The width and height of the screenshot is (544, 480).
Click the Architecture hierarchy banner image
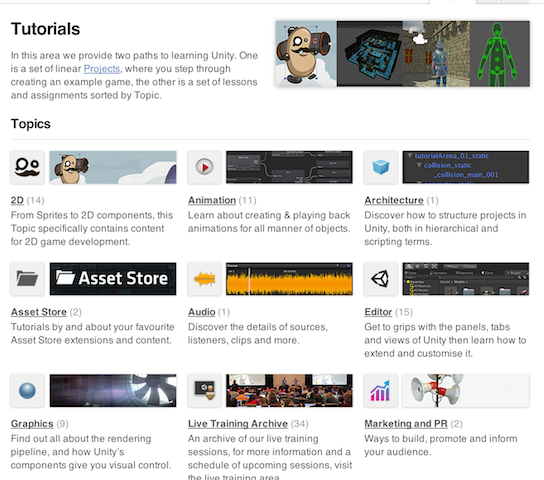click(466, 167)
